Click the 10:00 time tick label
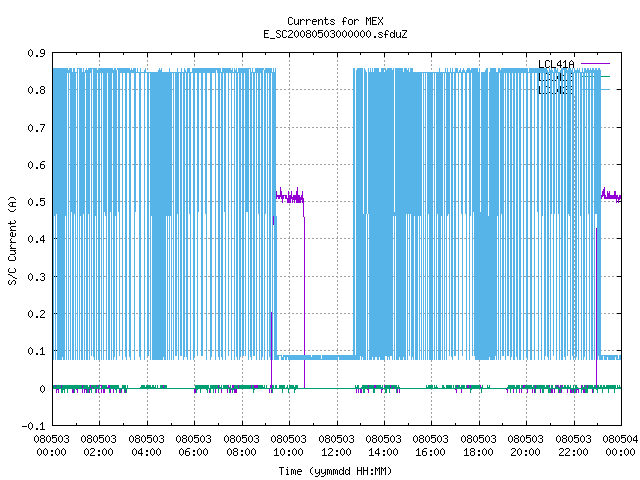640x480 pixels. 289,452
